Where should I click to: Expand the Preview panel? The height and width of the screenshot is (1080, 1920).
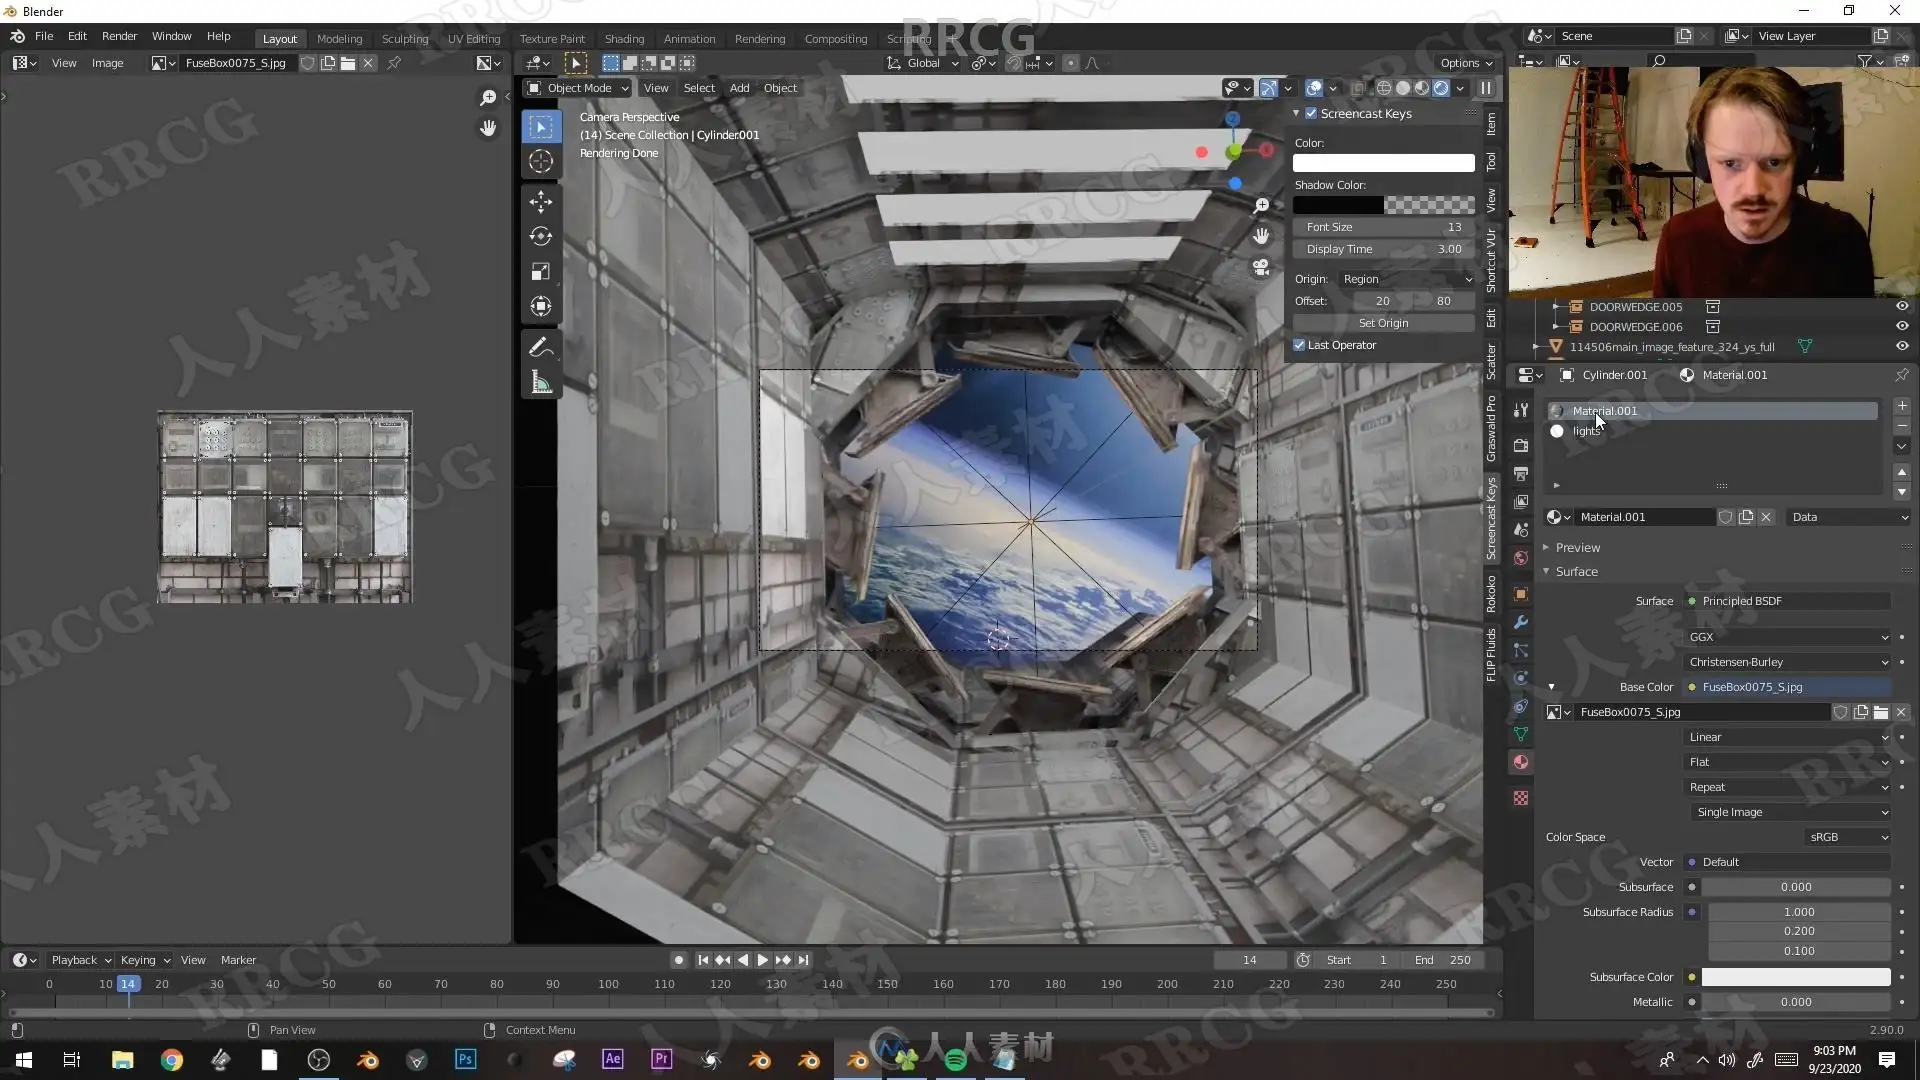pos(1577,547)
